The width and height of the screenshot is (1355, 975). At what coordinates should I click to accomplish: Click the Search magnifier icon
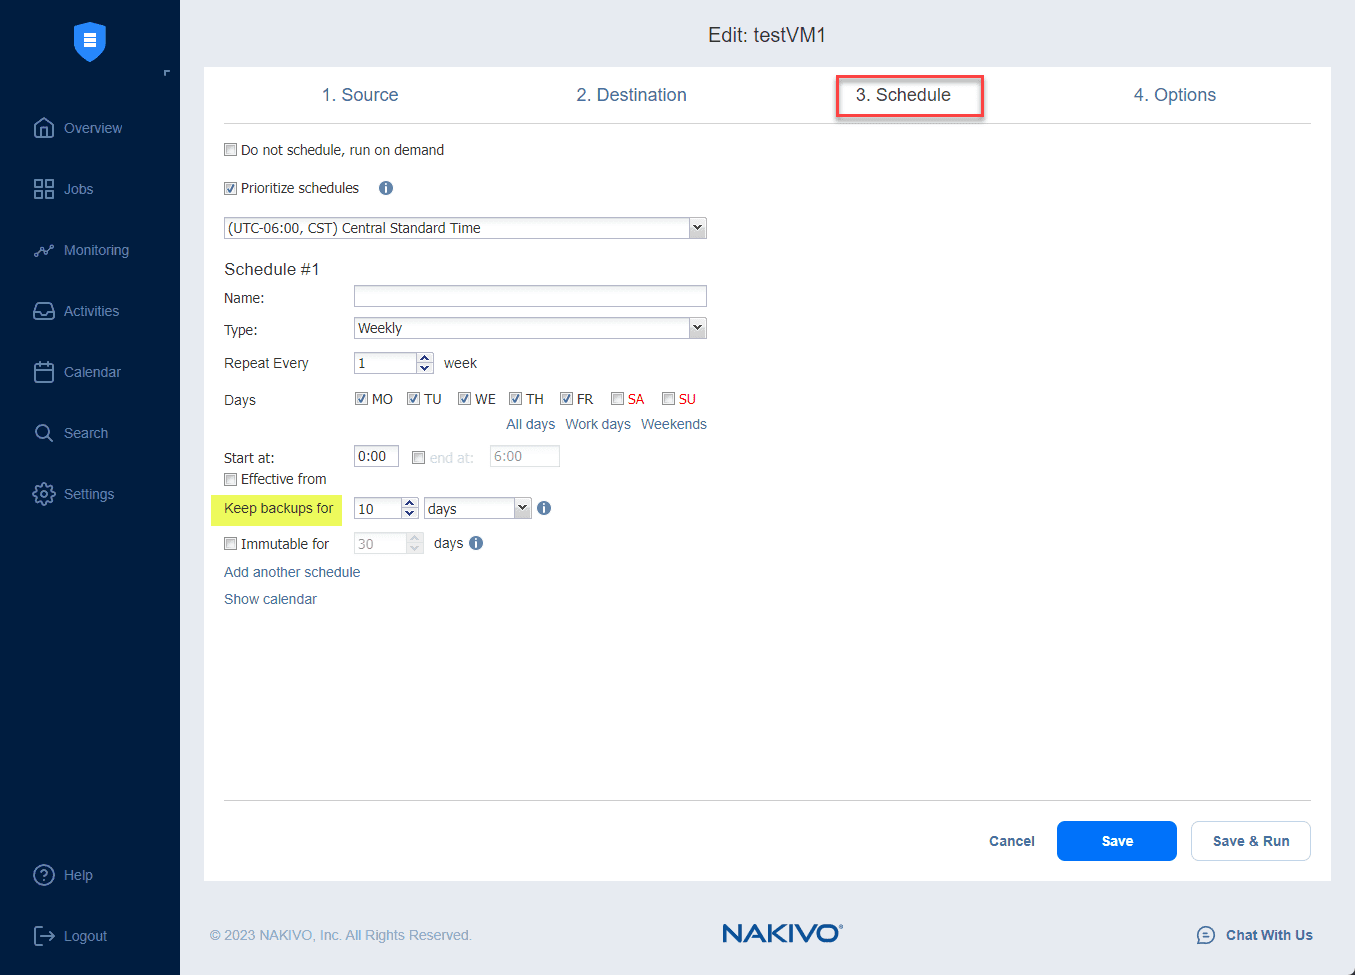pos(44,433)
